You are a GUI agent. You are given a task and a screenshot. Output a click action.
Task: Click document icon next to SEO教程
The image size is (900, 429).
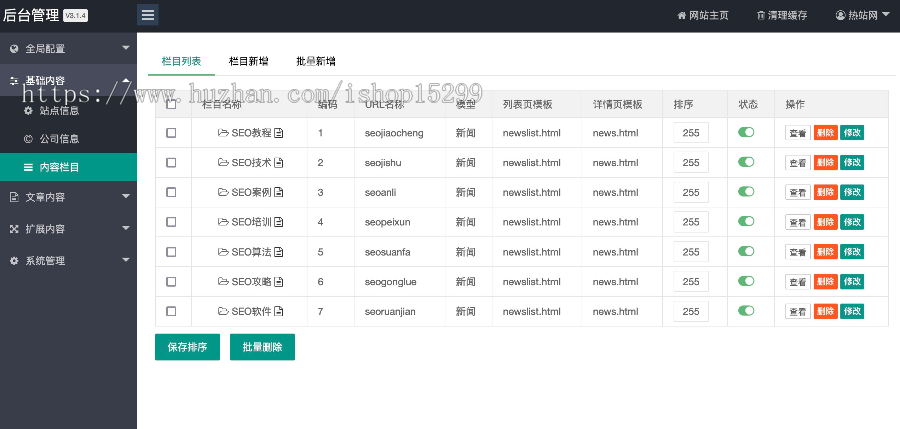point(279,133)
